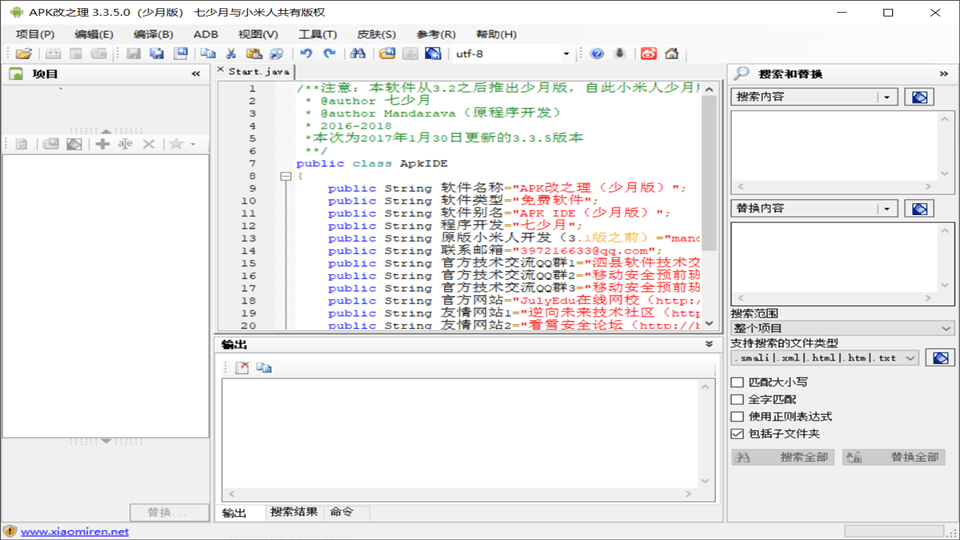
Task: Expand the 整个项目 search scope dropdown
Action: click(x=946, y=328)
